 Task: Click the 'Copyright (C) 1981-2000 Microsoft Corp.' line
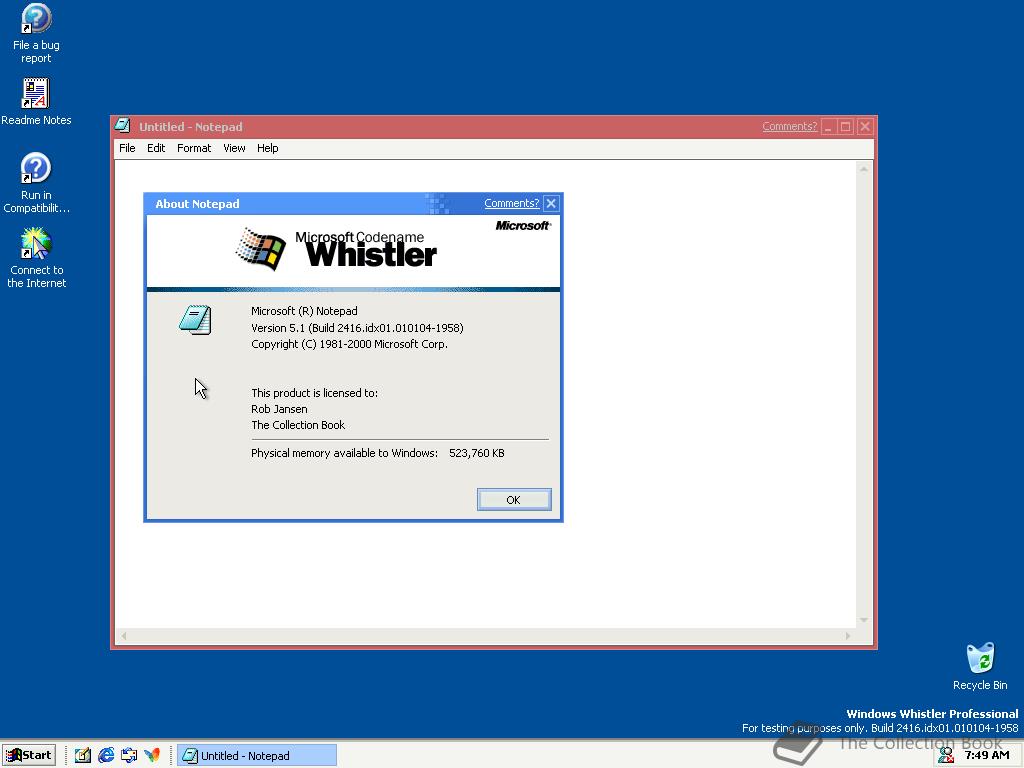[349, 344]
